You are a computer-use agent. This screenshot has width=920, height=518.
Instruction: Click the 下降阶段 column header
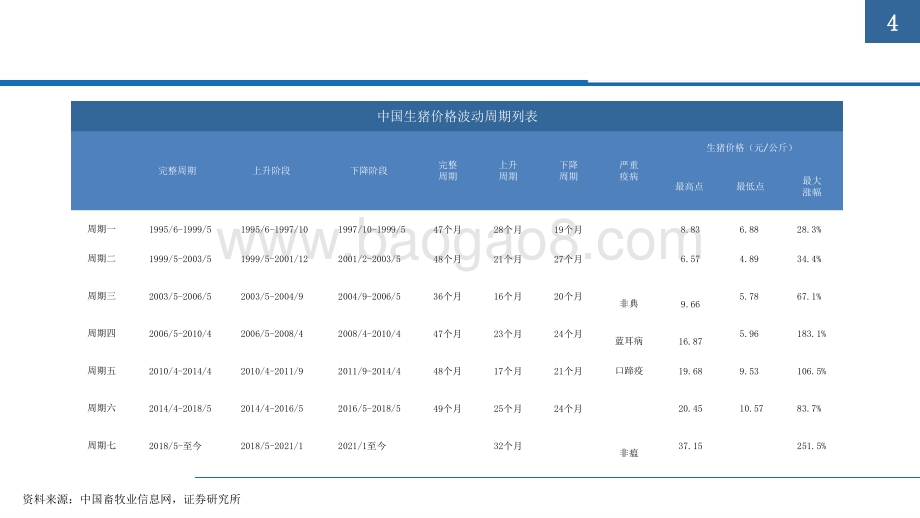pyautogui.click(x=369, y=171)
